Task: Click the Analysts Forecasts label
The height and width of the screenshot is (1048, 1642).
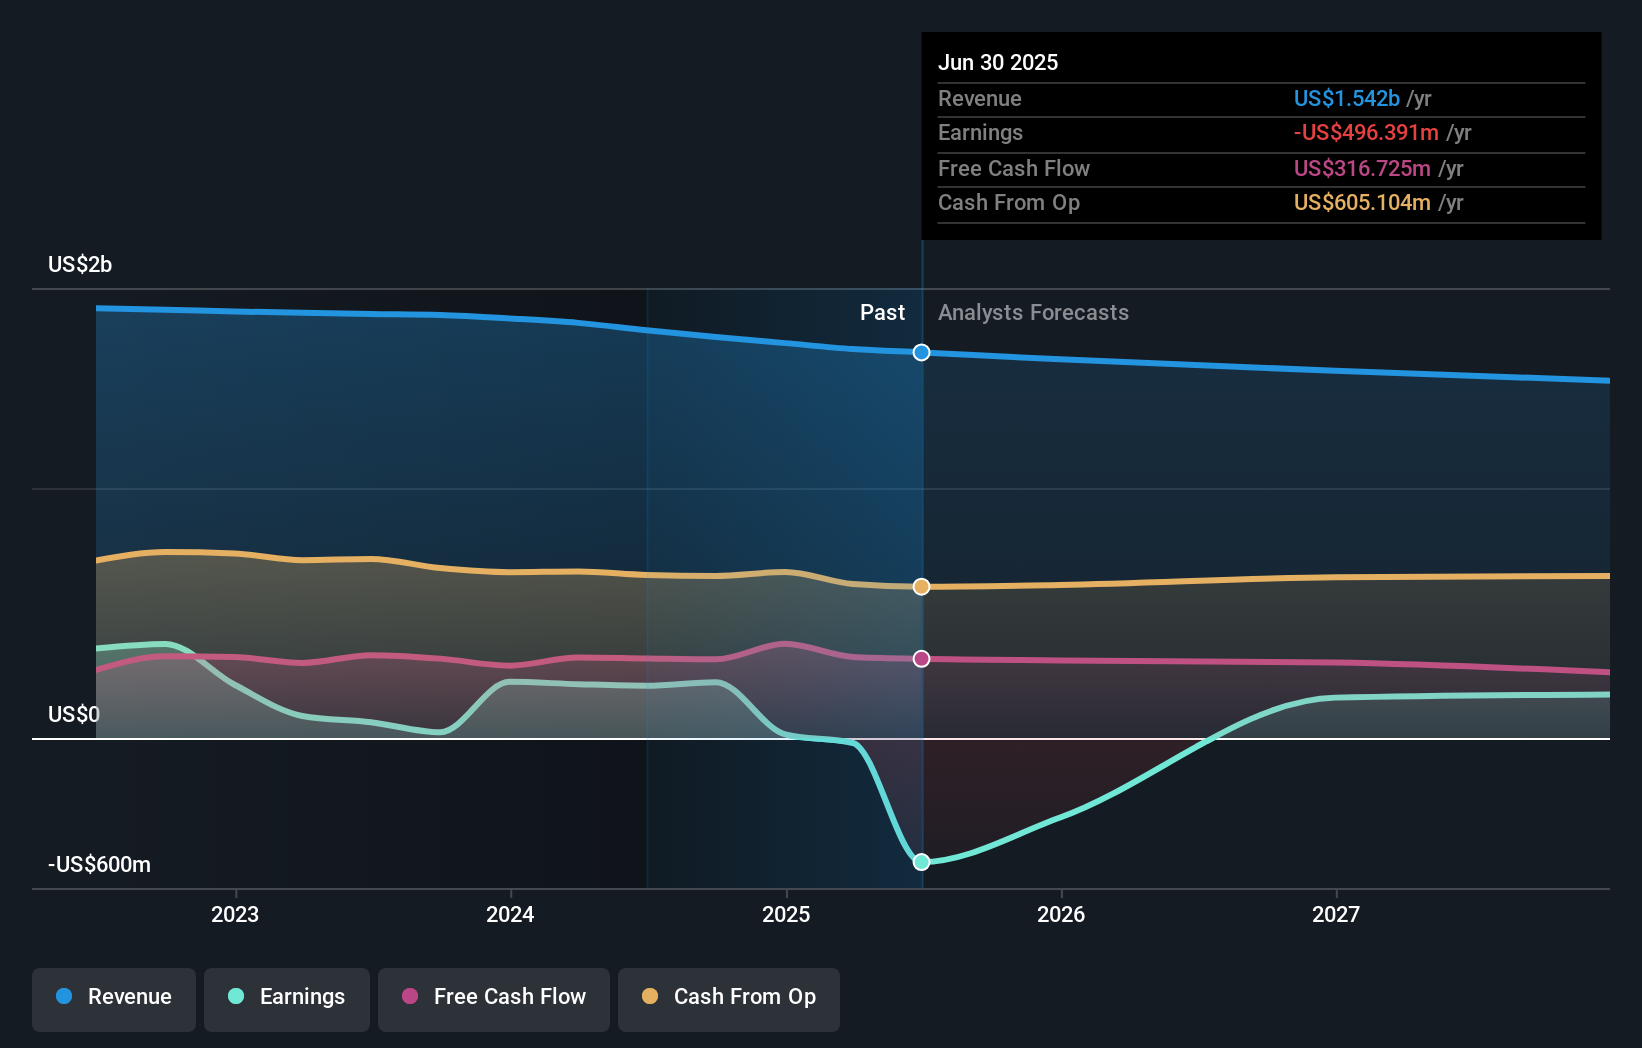Action: [x=1033, y=313]
